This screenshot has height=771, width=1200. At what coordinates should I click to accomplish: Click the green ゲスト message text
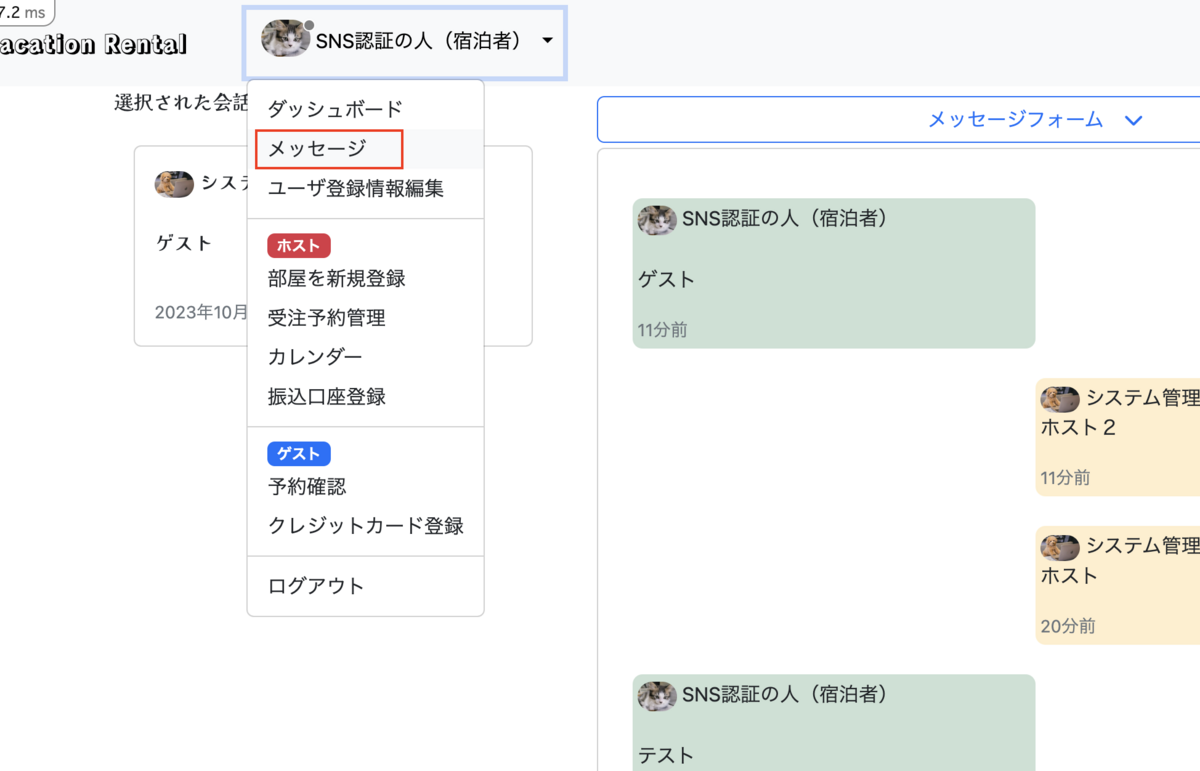click(x=667, y=280)
